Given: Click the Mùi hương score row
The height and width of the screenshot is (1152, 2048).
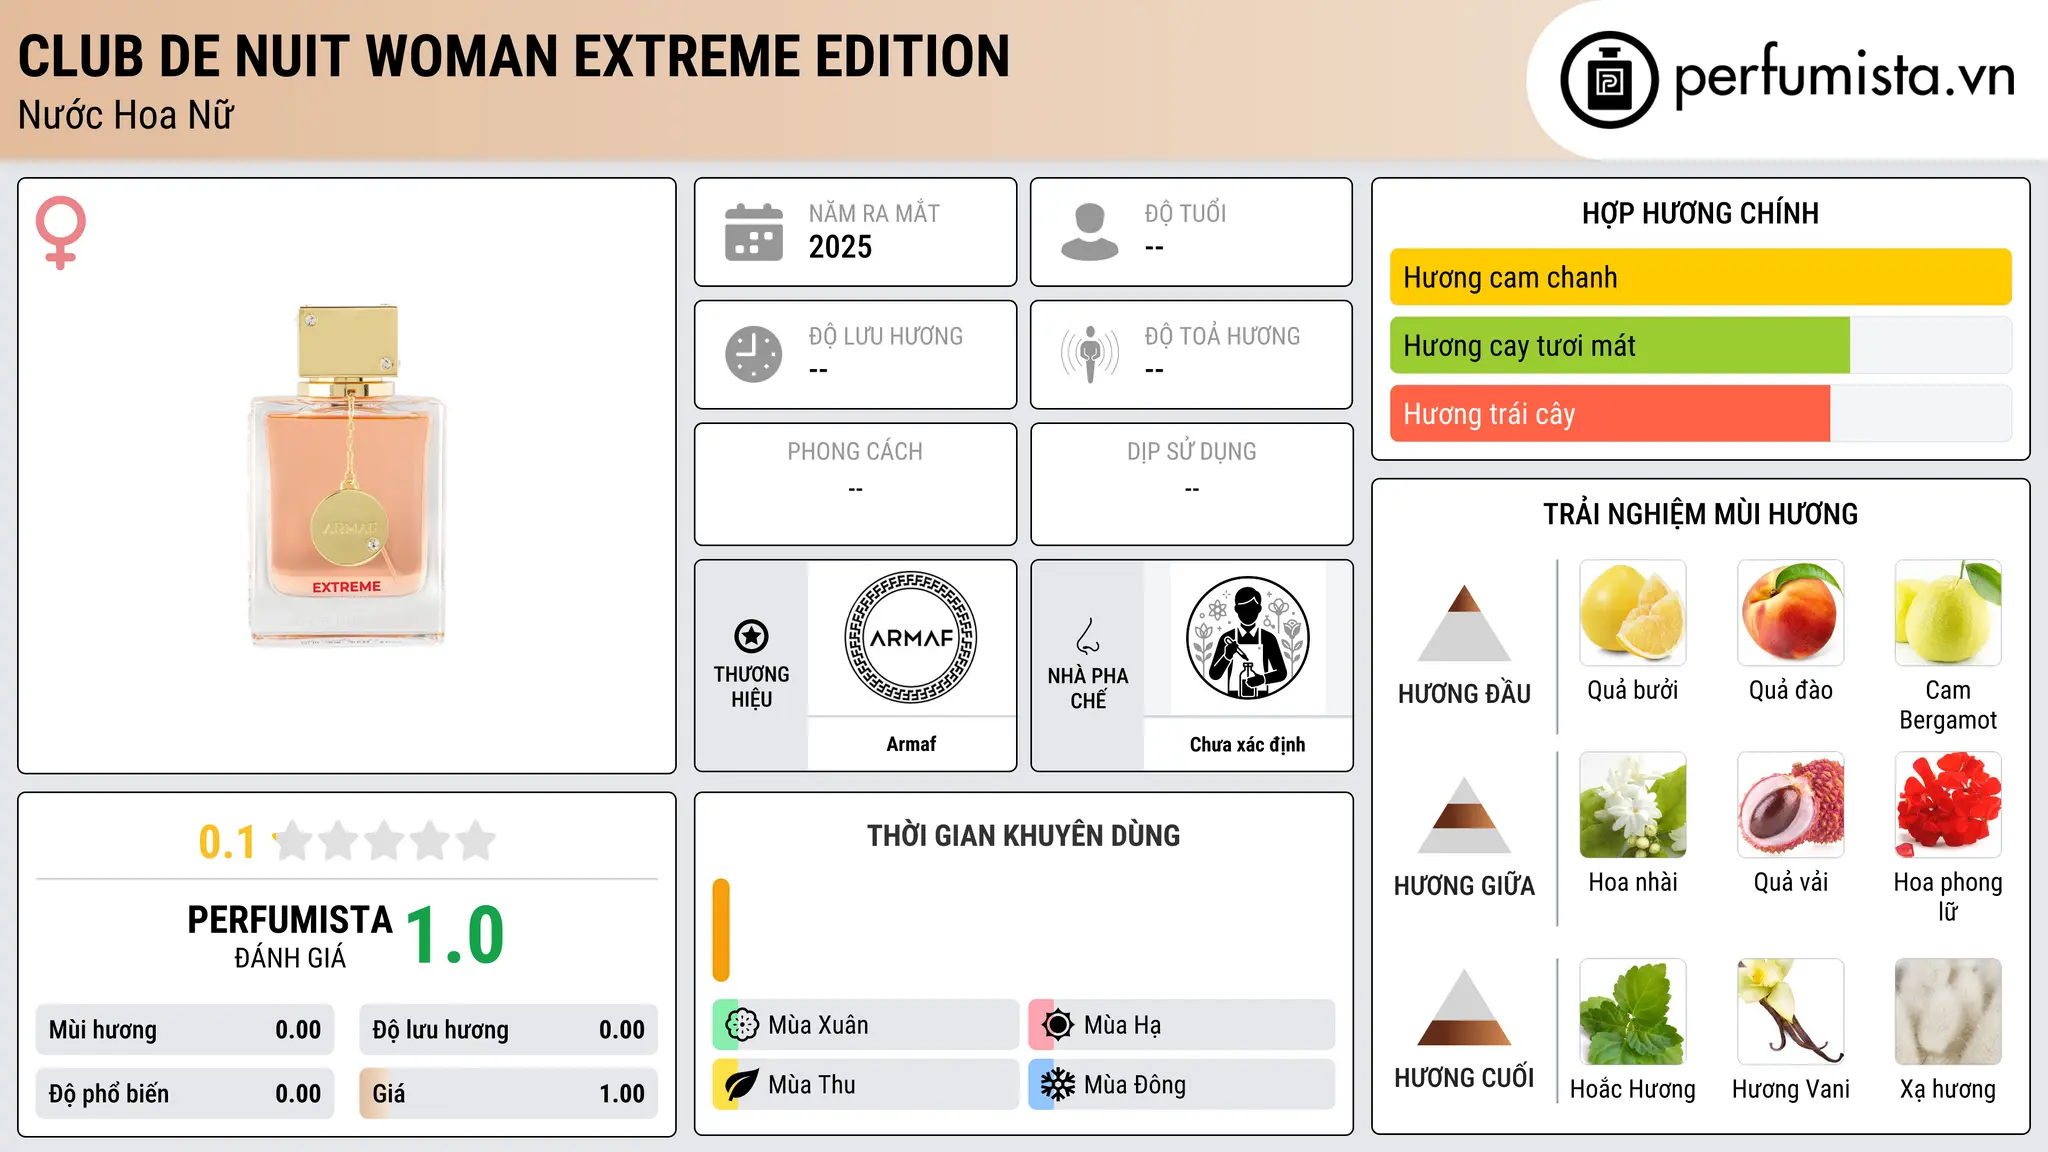Looking at the screenshot, I should coord(185,1030).
